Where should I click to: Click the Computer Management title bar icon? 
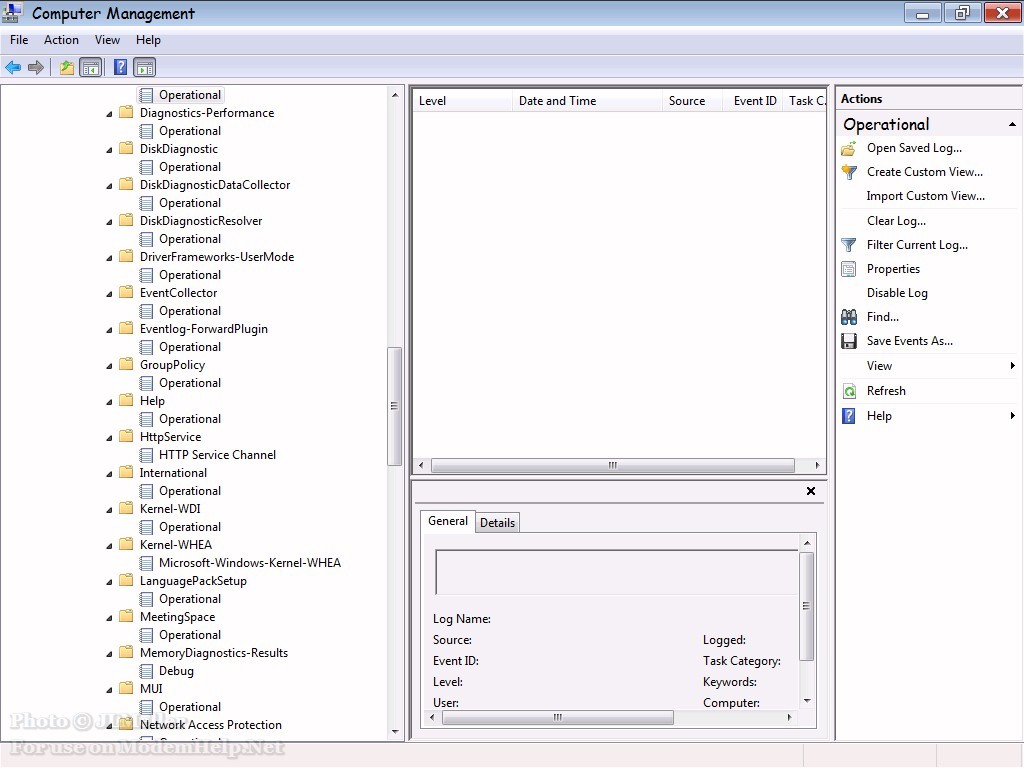12,12
